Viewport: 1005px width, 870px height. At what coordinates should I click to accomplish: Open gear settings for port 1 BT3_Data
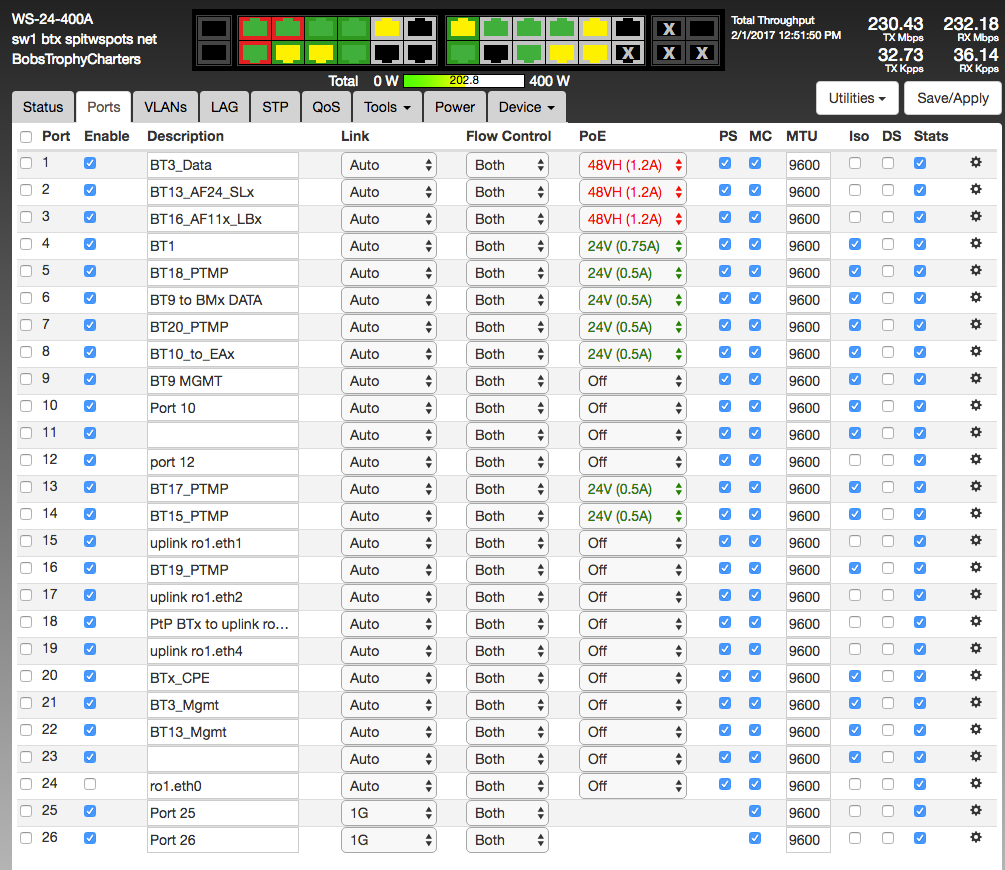coord(976,163)
